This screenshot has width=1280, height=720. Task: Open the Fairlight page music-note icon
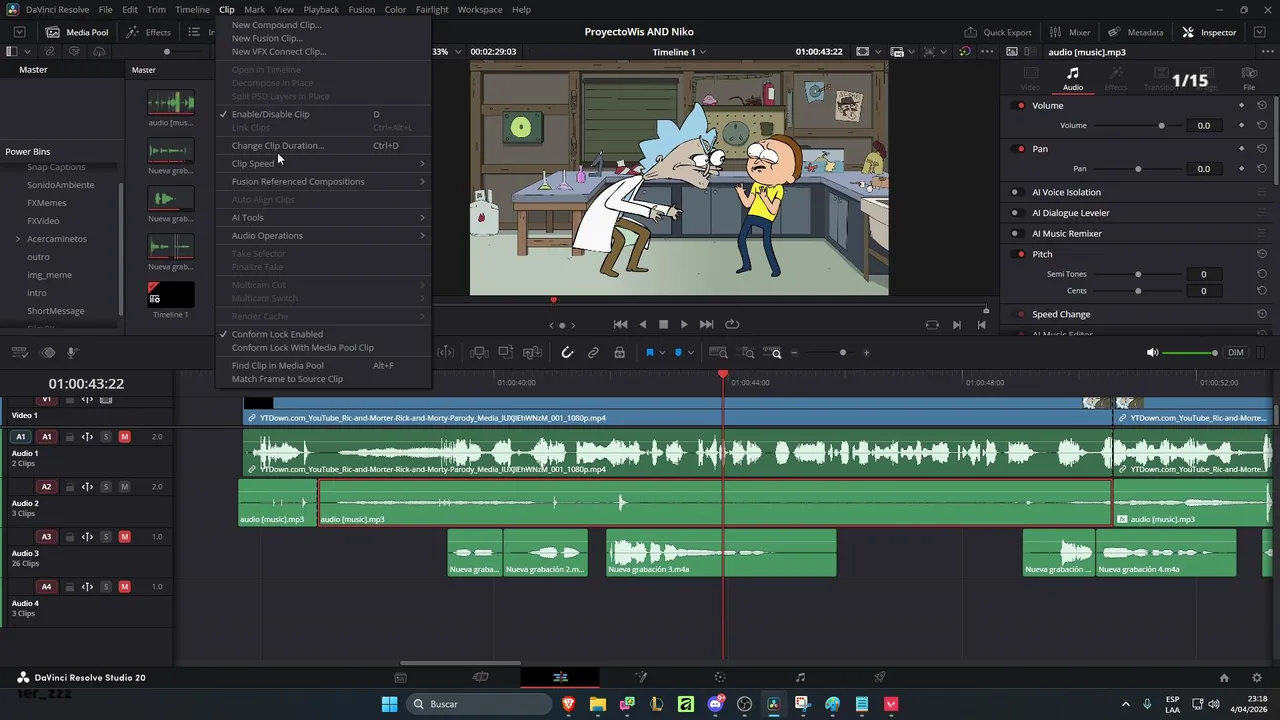click(x=800, y=677)
